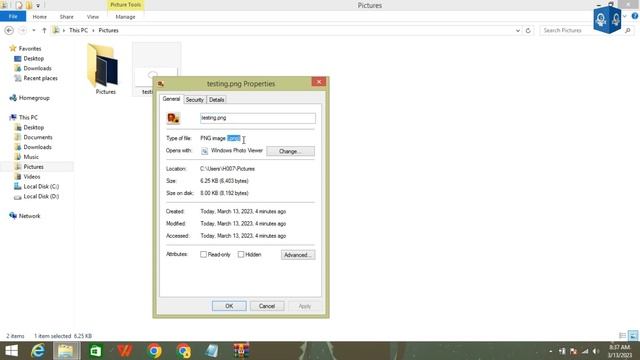This screenshot has height=360, width=640.
Task: Open Recent places
Action: 40,78
